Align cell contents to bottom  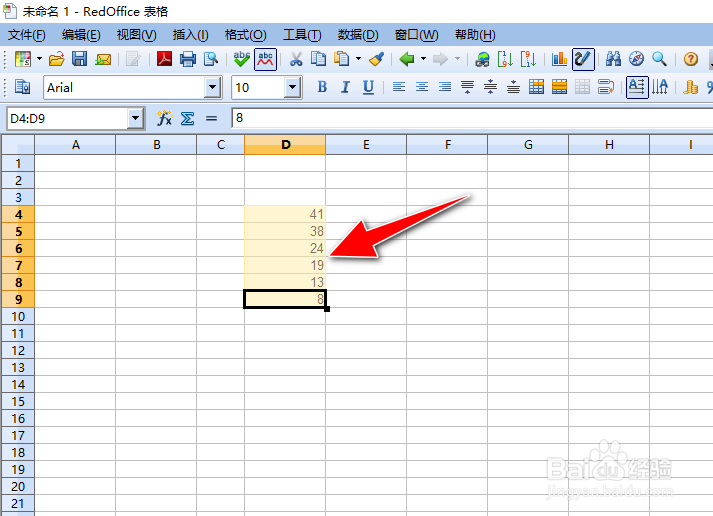pyautogui.click(x=513, y=86)
